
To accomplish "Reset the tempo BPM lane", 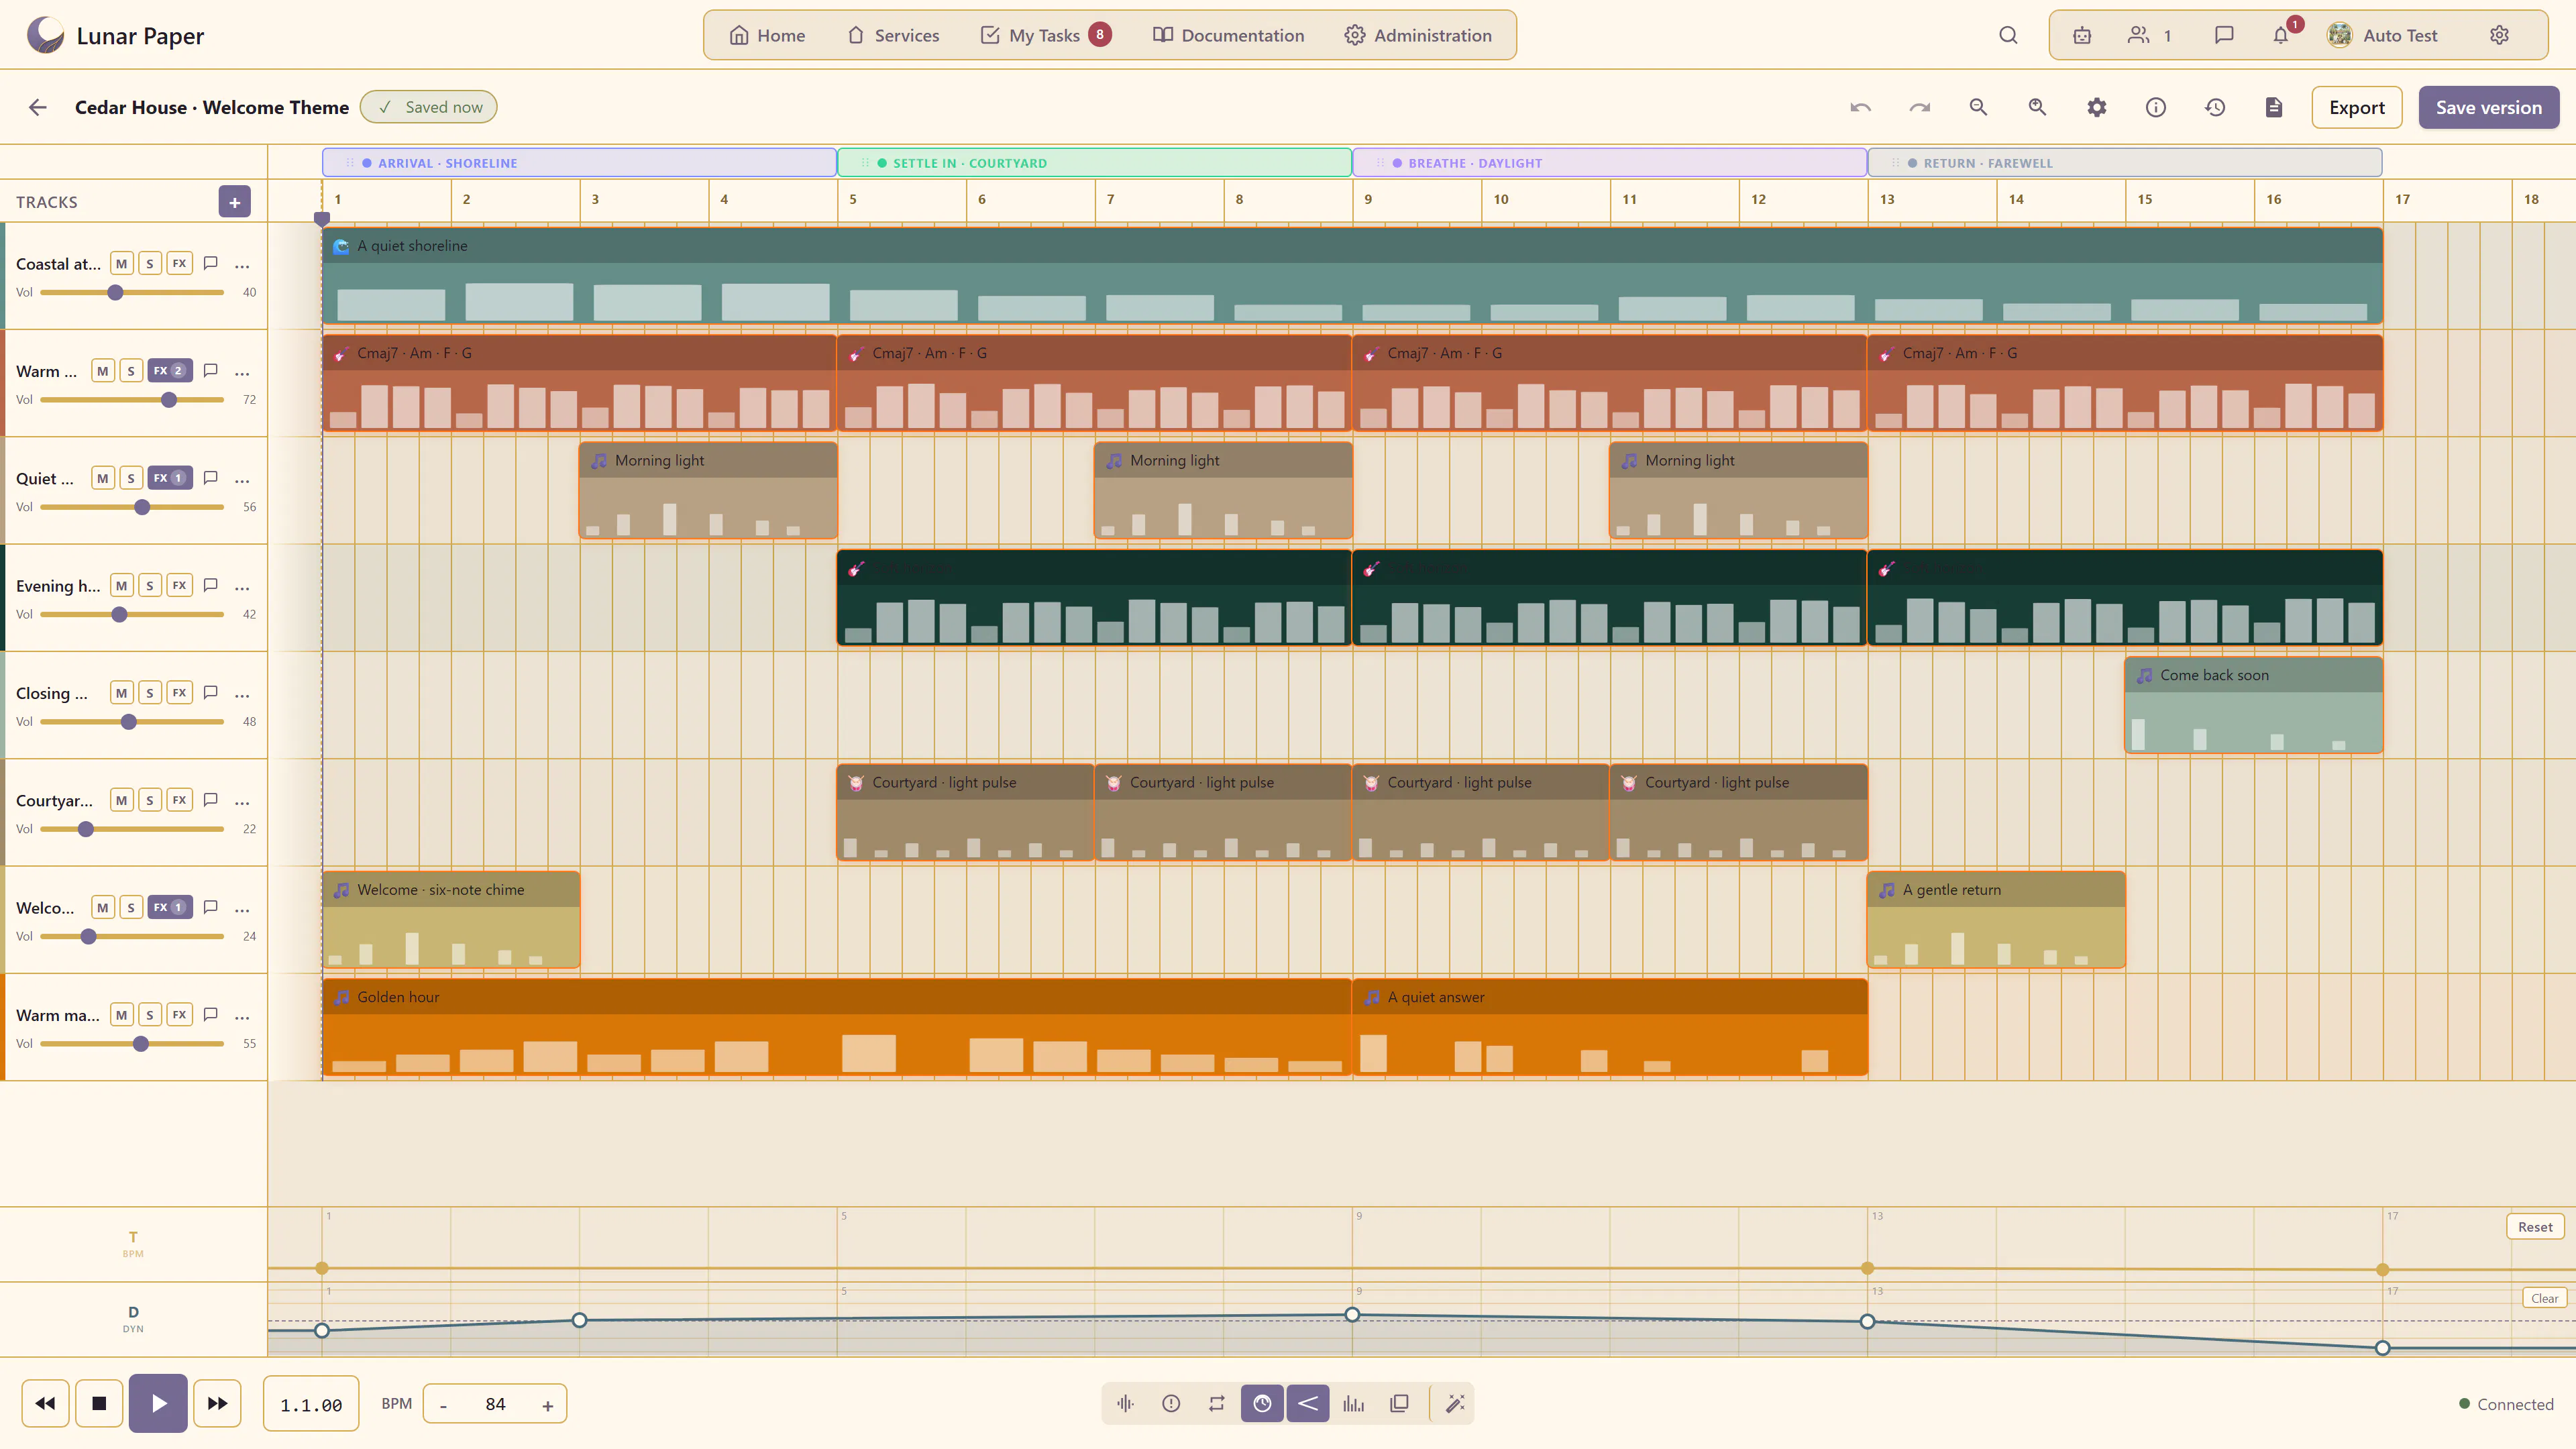I will click(2535, 1227).
